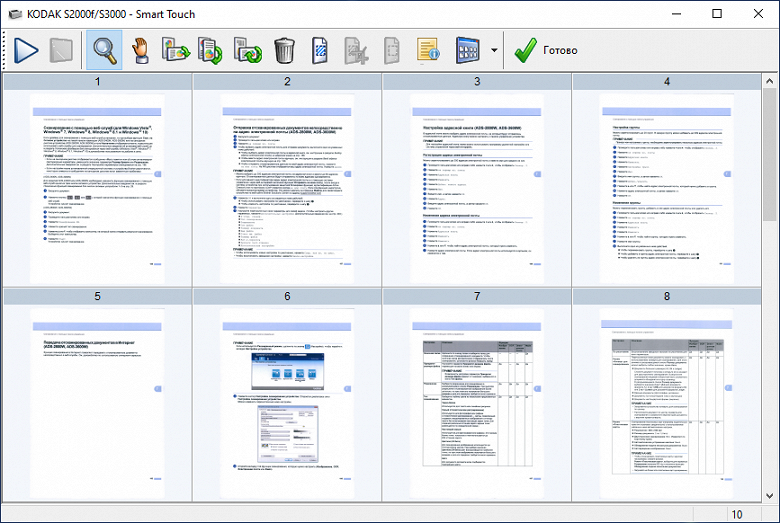Click the grayed crop image icon

click(356, 50)
